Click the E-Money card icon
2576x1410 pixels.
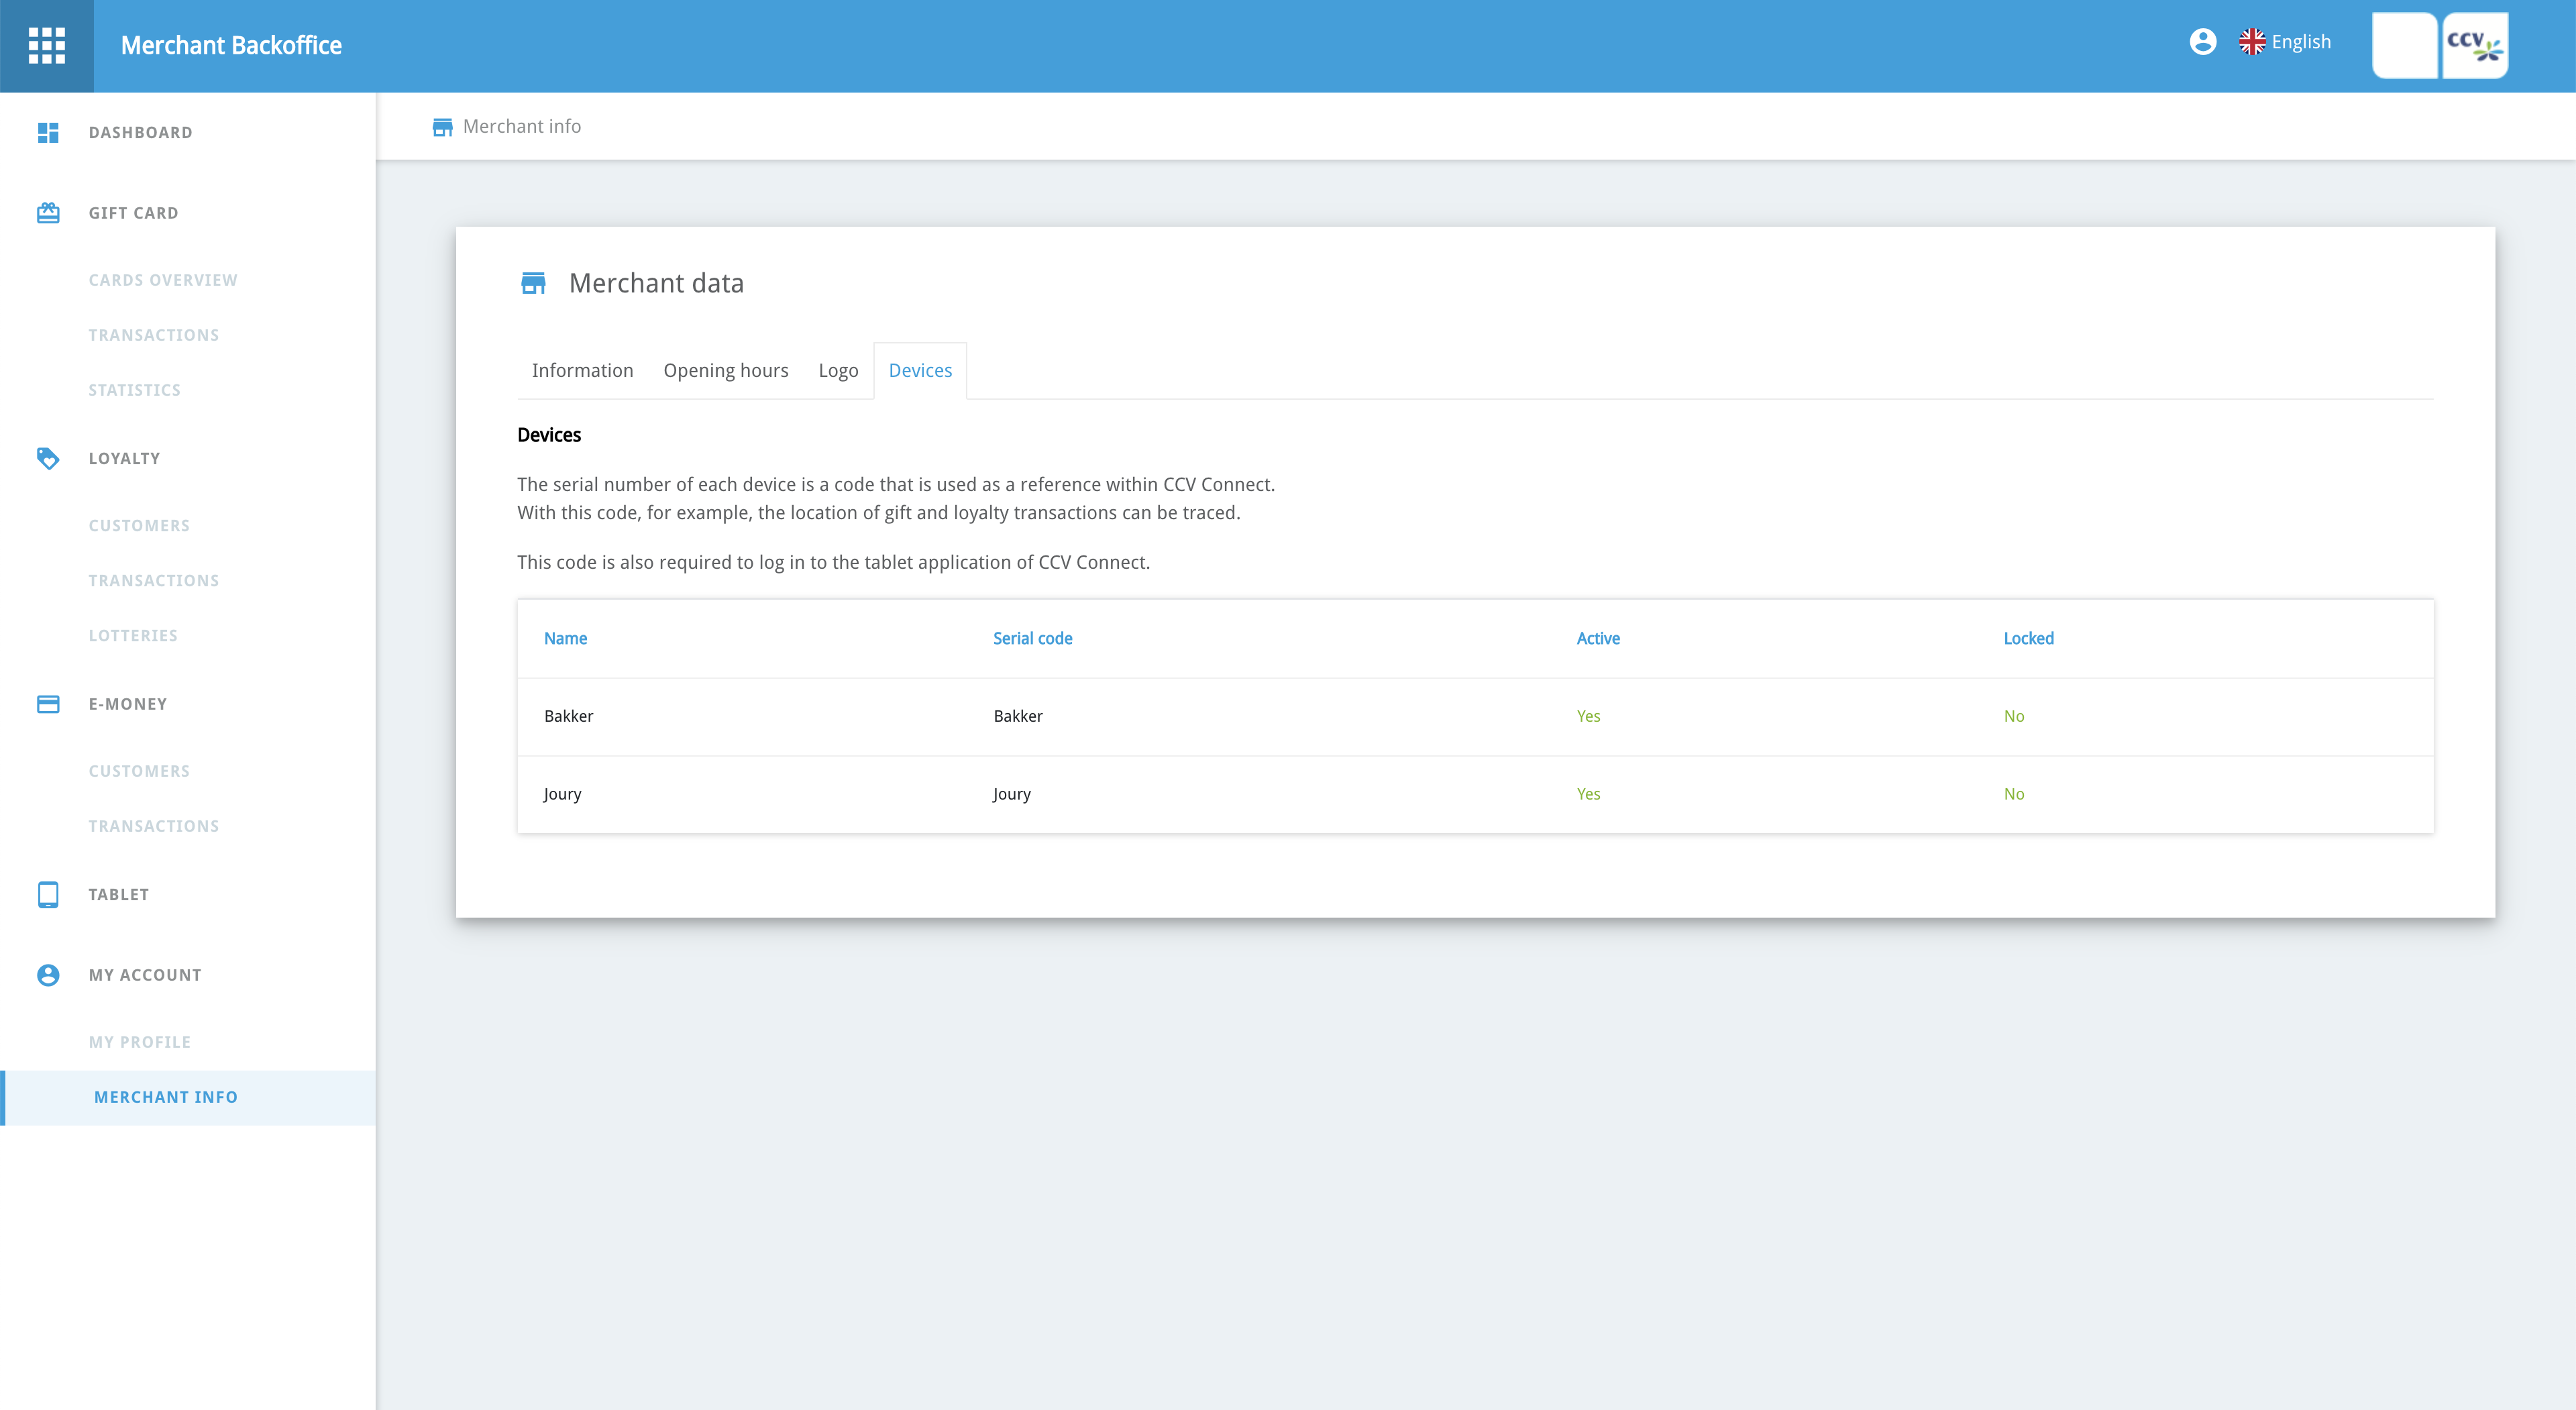coord(48,704)
